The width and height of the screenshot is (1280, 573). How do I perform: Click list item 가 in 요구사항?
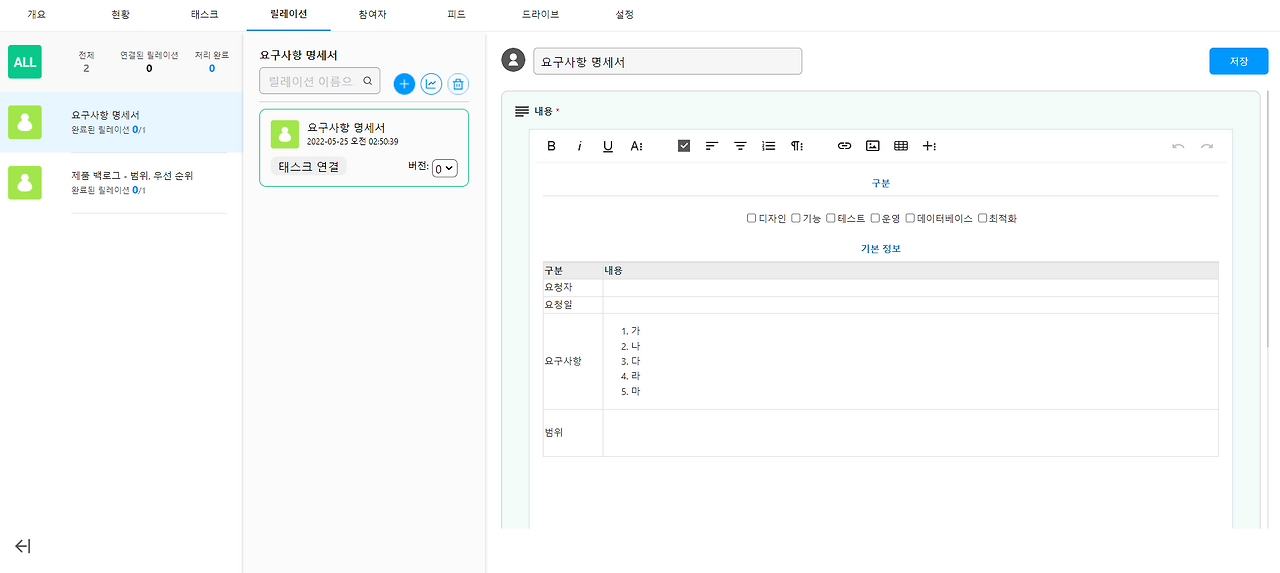(x=636, y=331)
